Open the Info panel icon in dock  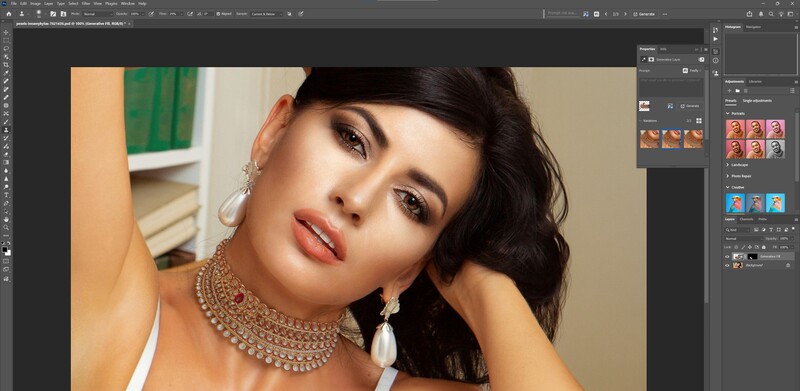click(x=715, y=60)
